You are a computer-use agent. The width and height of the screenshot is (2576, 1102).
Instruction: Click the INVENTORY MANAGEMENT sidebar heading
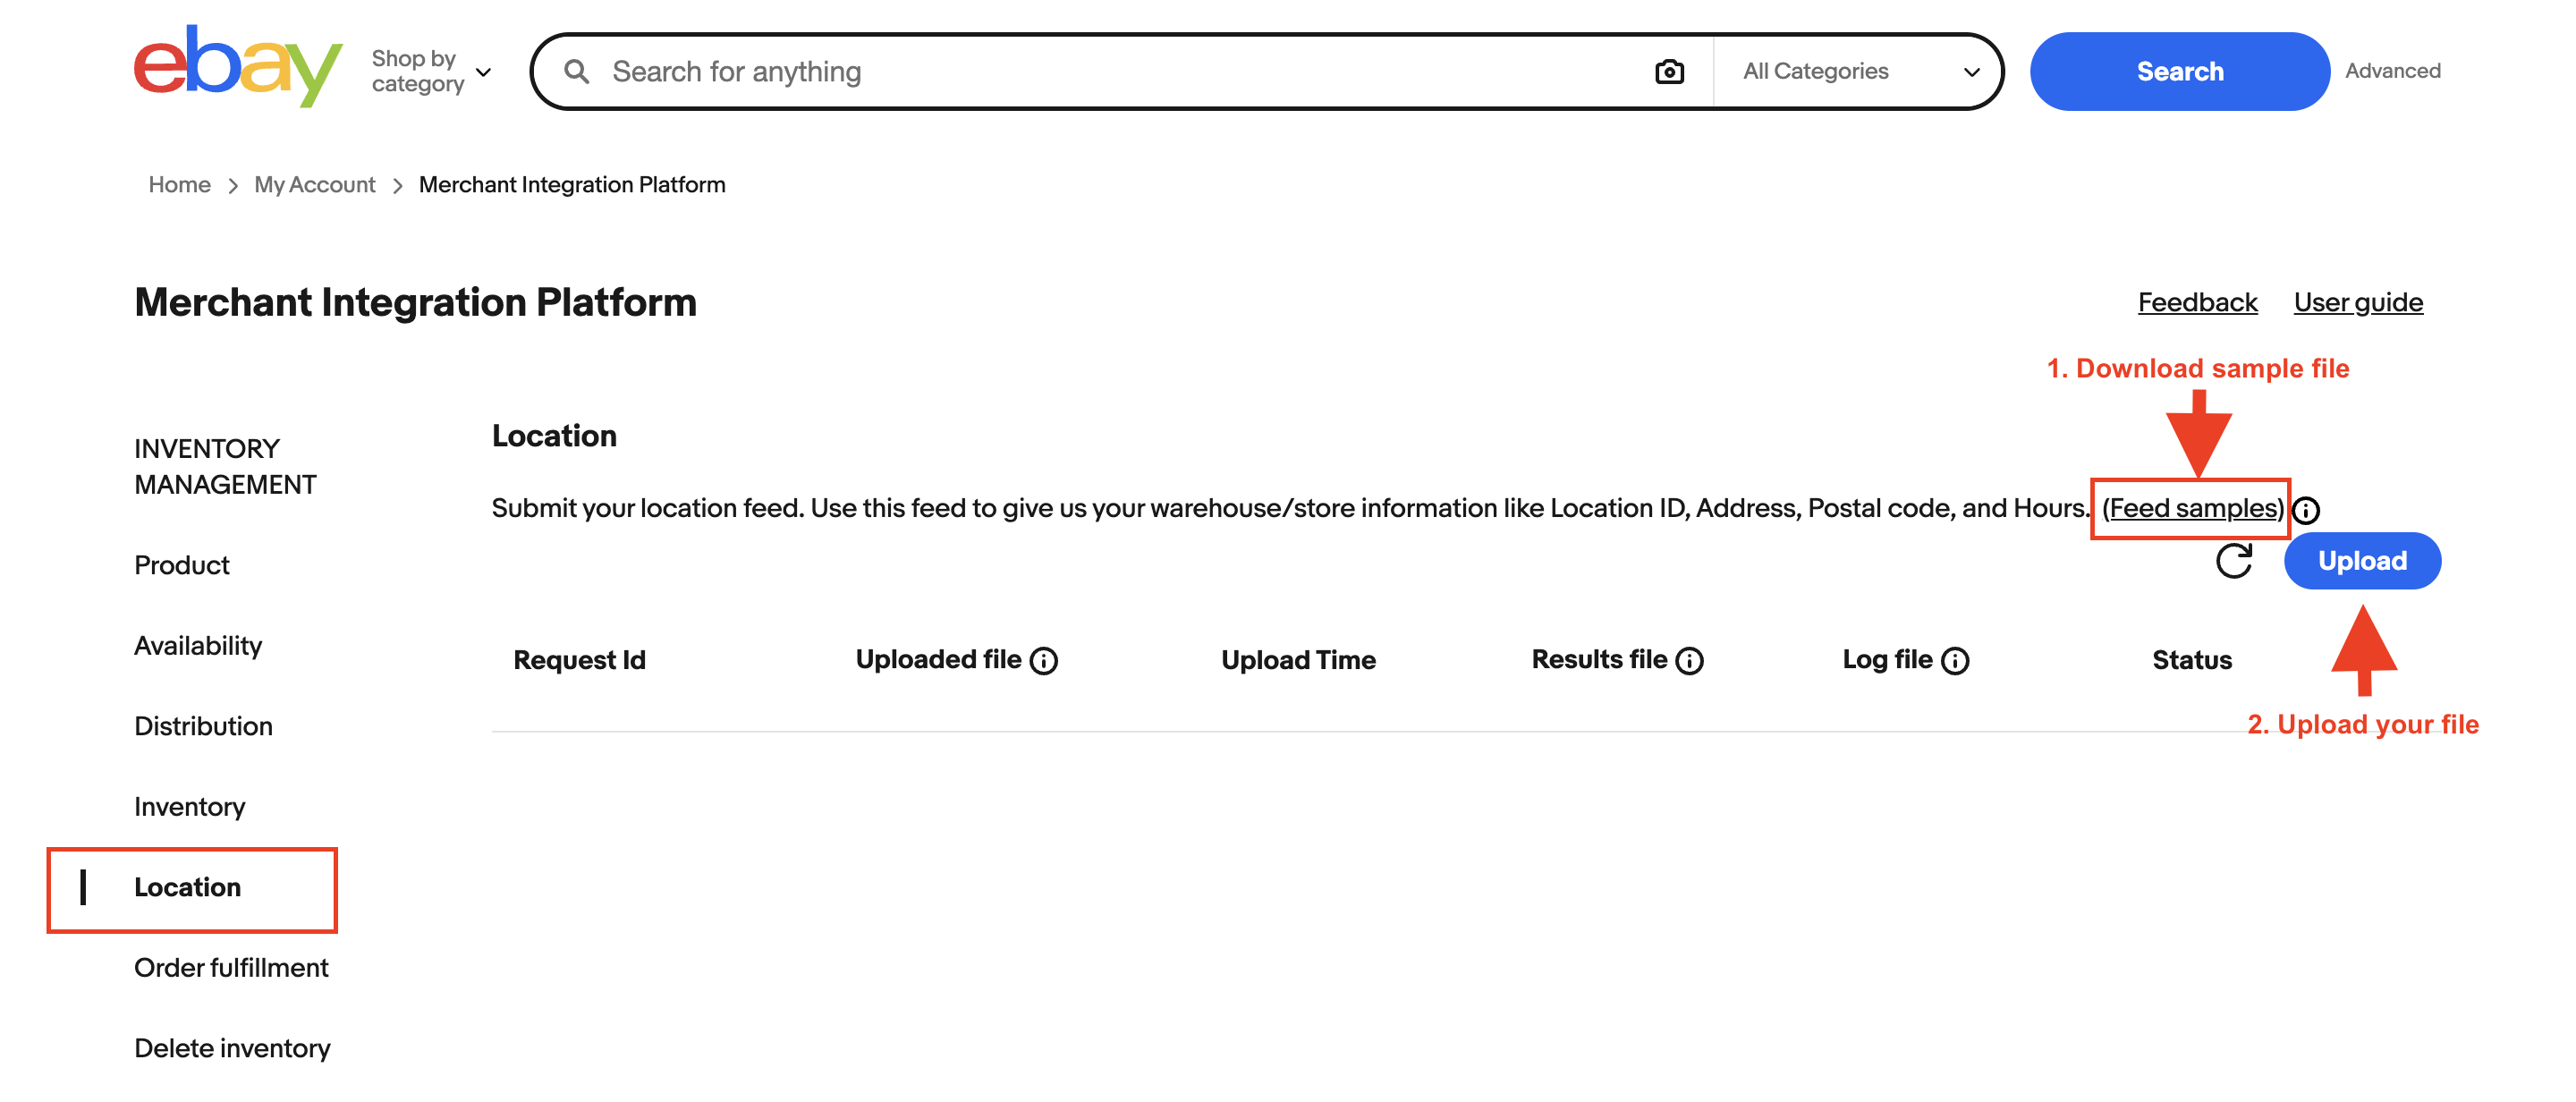coord(225,467)
